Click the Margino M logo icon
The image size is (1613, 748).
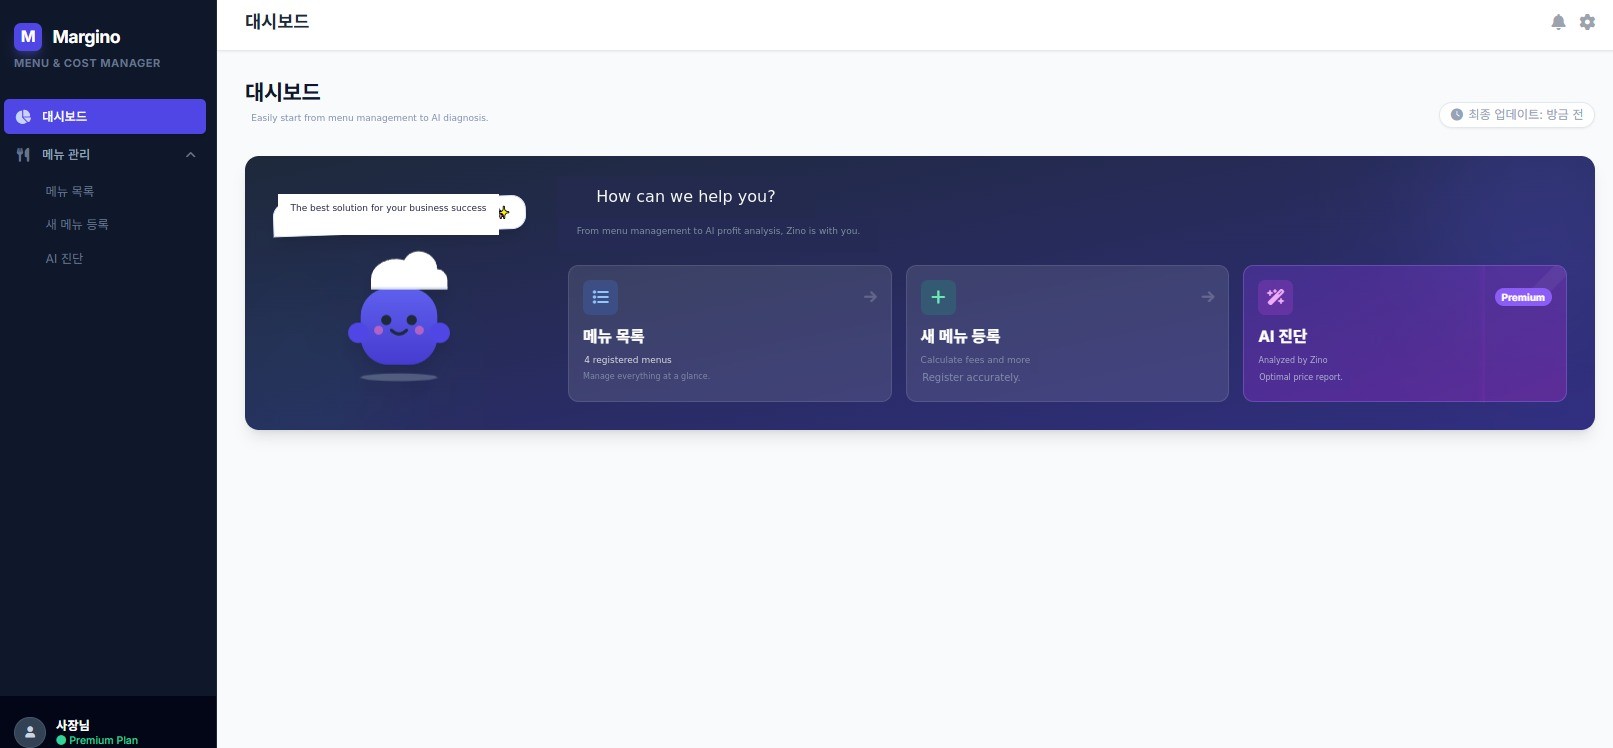[28, 37]
